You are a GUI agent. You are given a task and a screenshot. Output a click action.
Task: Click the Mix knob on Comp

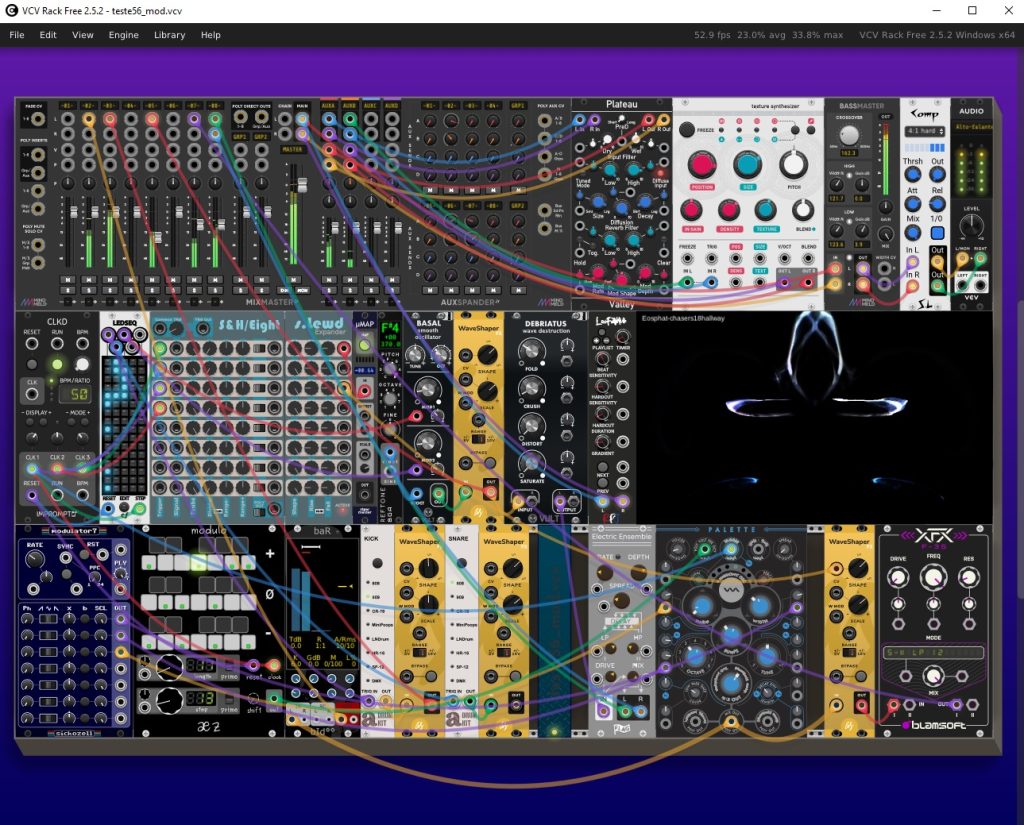[913, 233]
